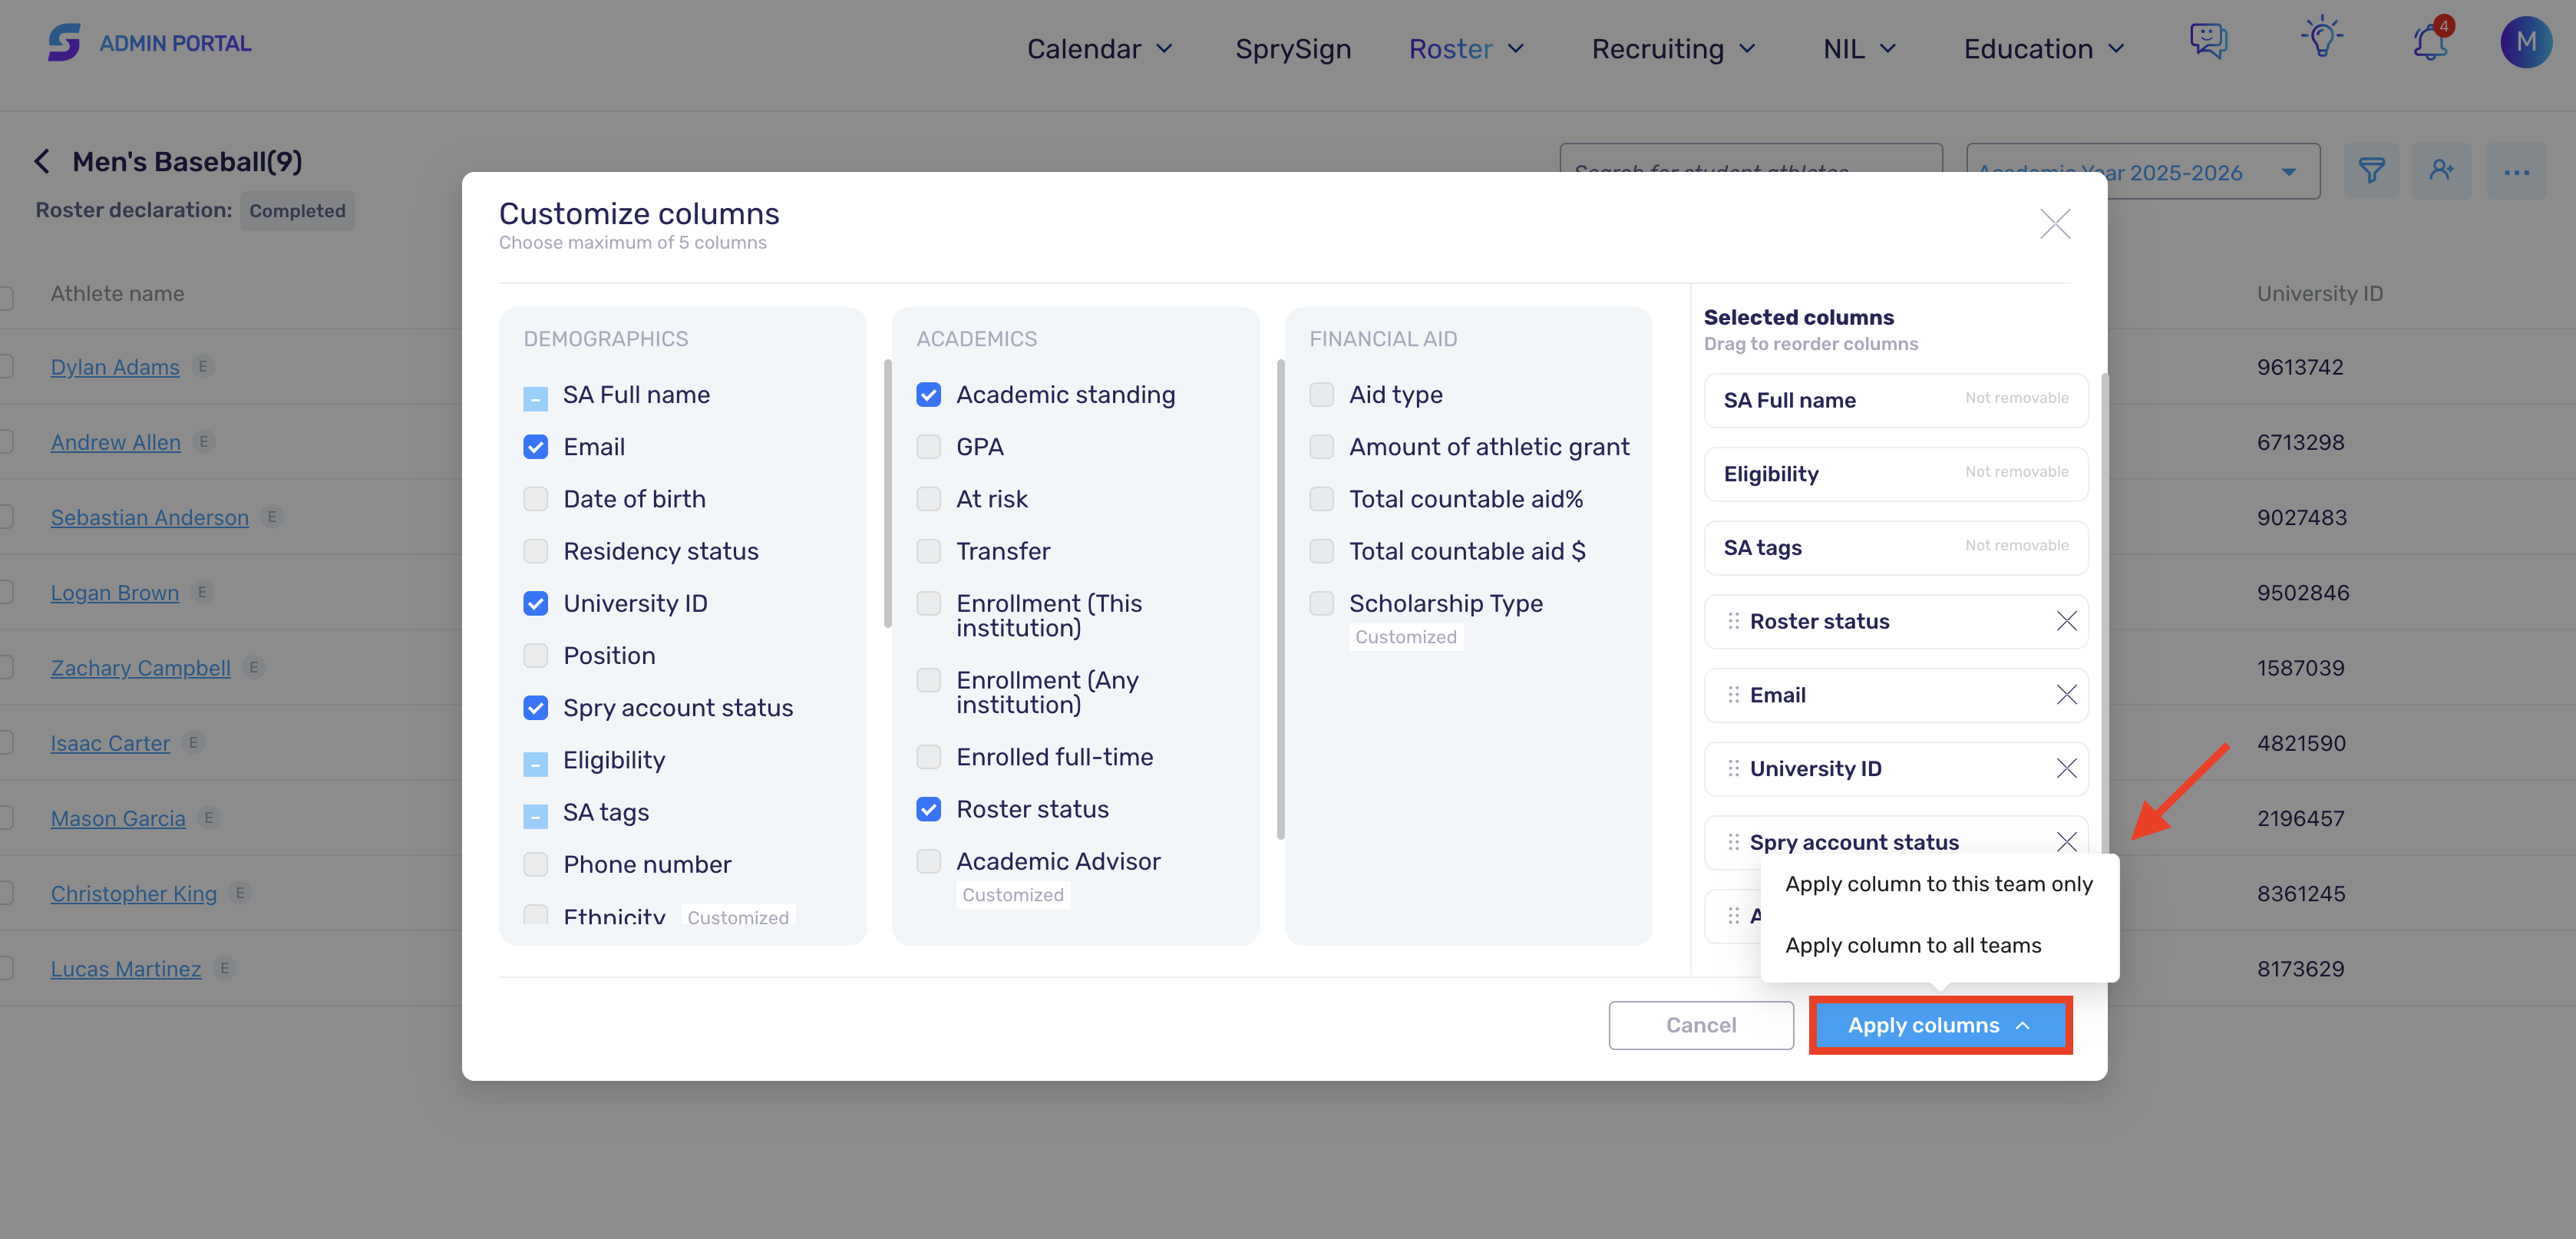Image resolution: width=2576 pixels, height=1239 pixels.
Task: Open the three-dot more options menu
Action: pyautogui.click(x=2516, y=171)
